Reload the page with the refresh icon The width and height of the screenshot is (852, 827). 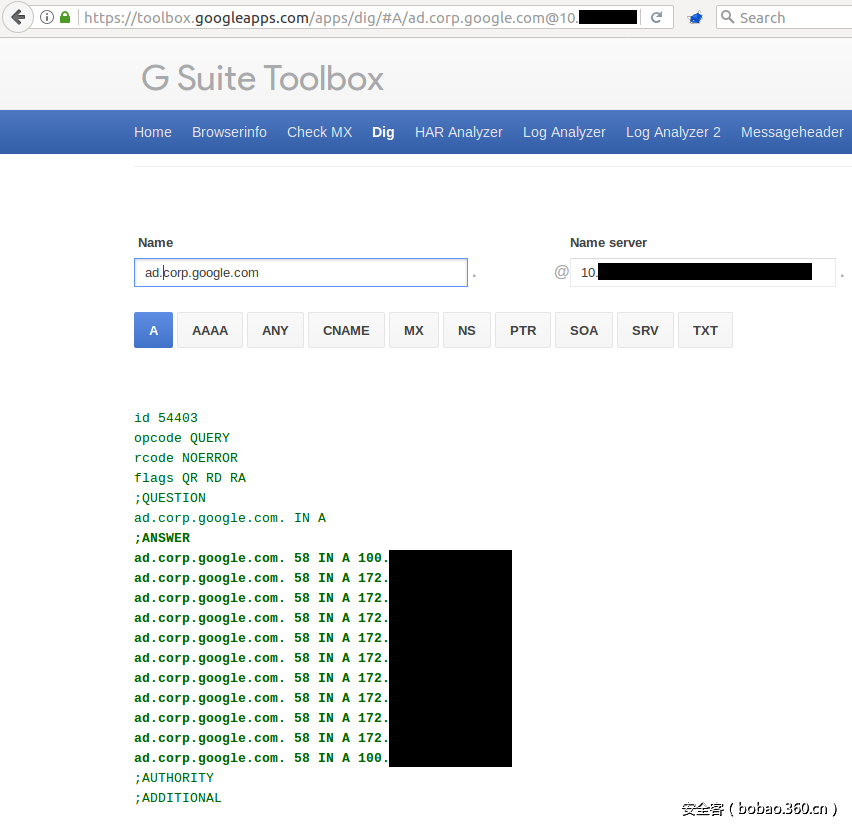(x=656, y=17)
